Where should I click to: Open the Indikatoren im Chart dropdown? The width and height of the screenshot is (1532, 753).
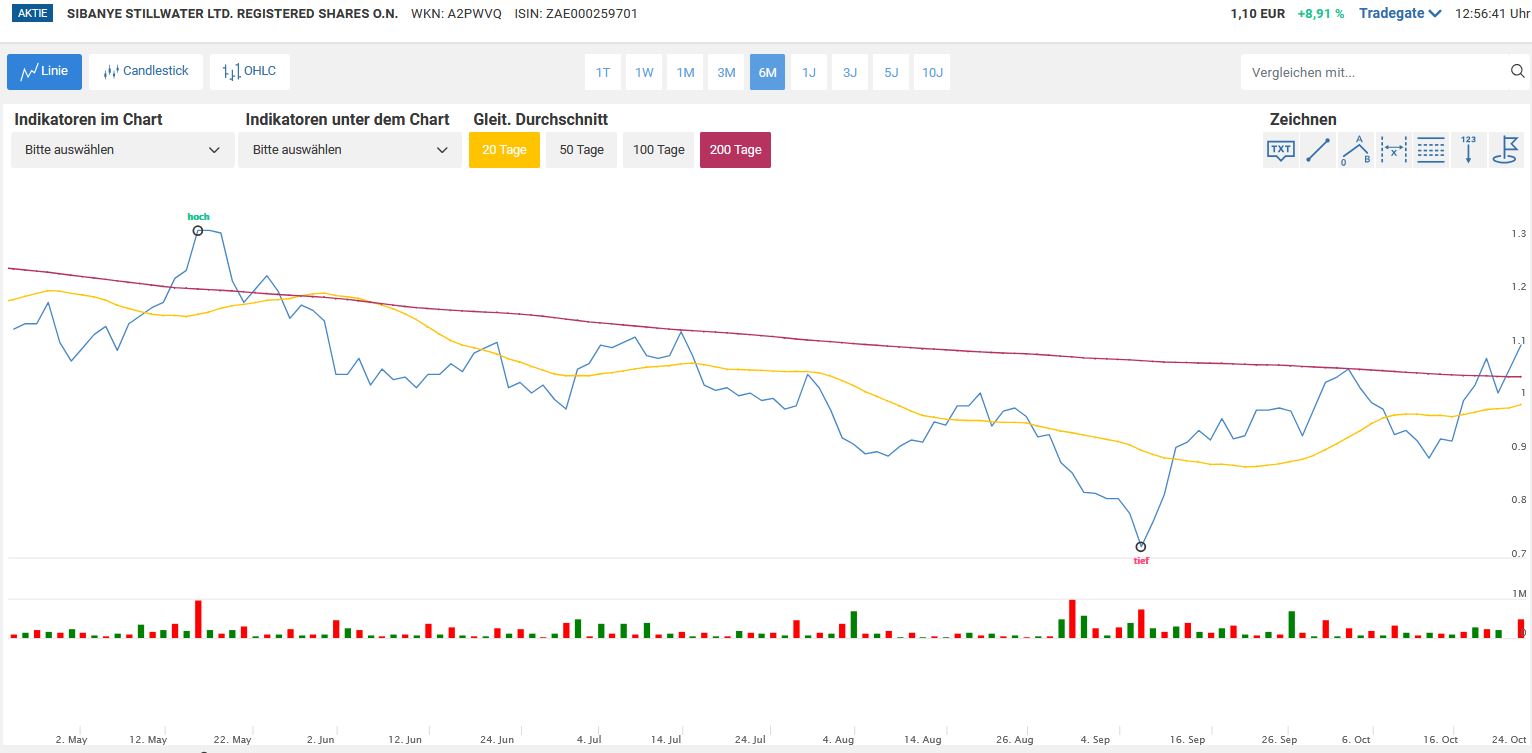pyautogui.click(x=122, y=150)
